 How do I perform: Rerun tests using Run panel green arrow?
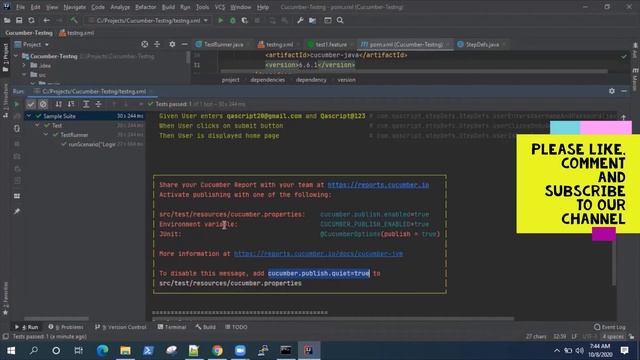point(17,104)
